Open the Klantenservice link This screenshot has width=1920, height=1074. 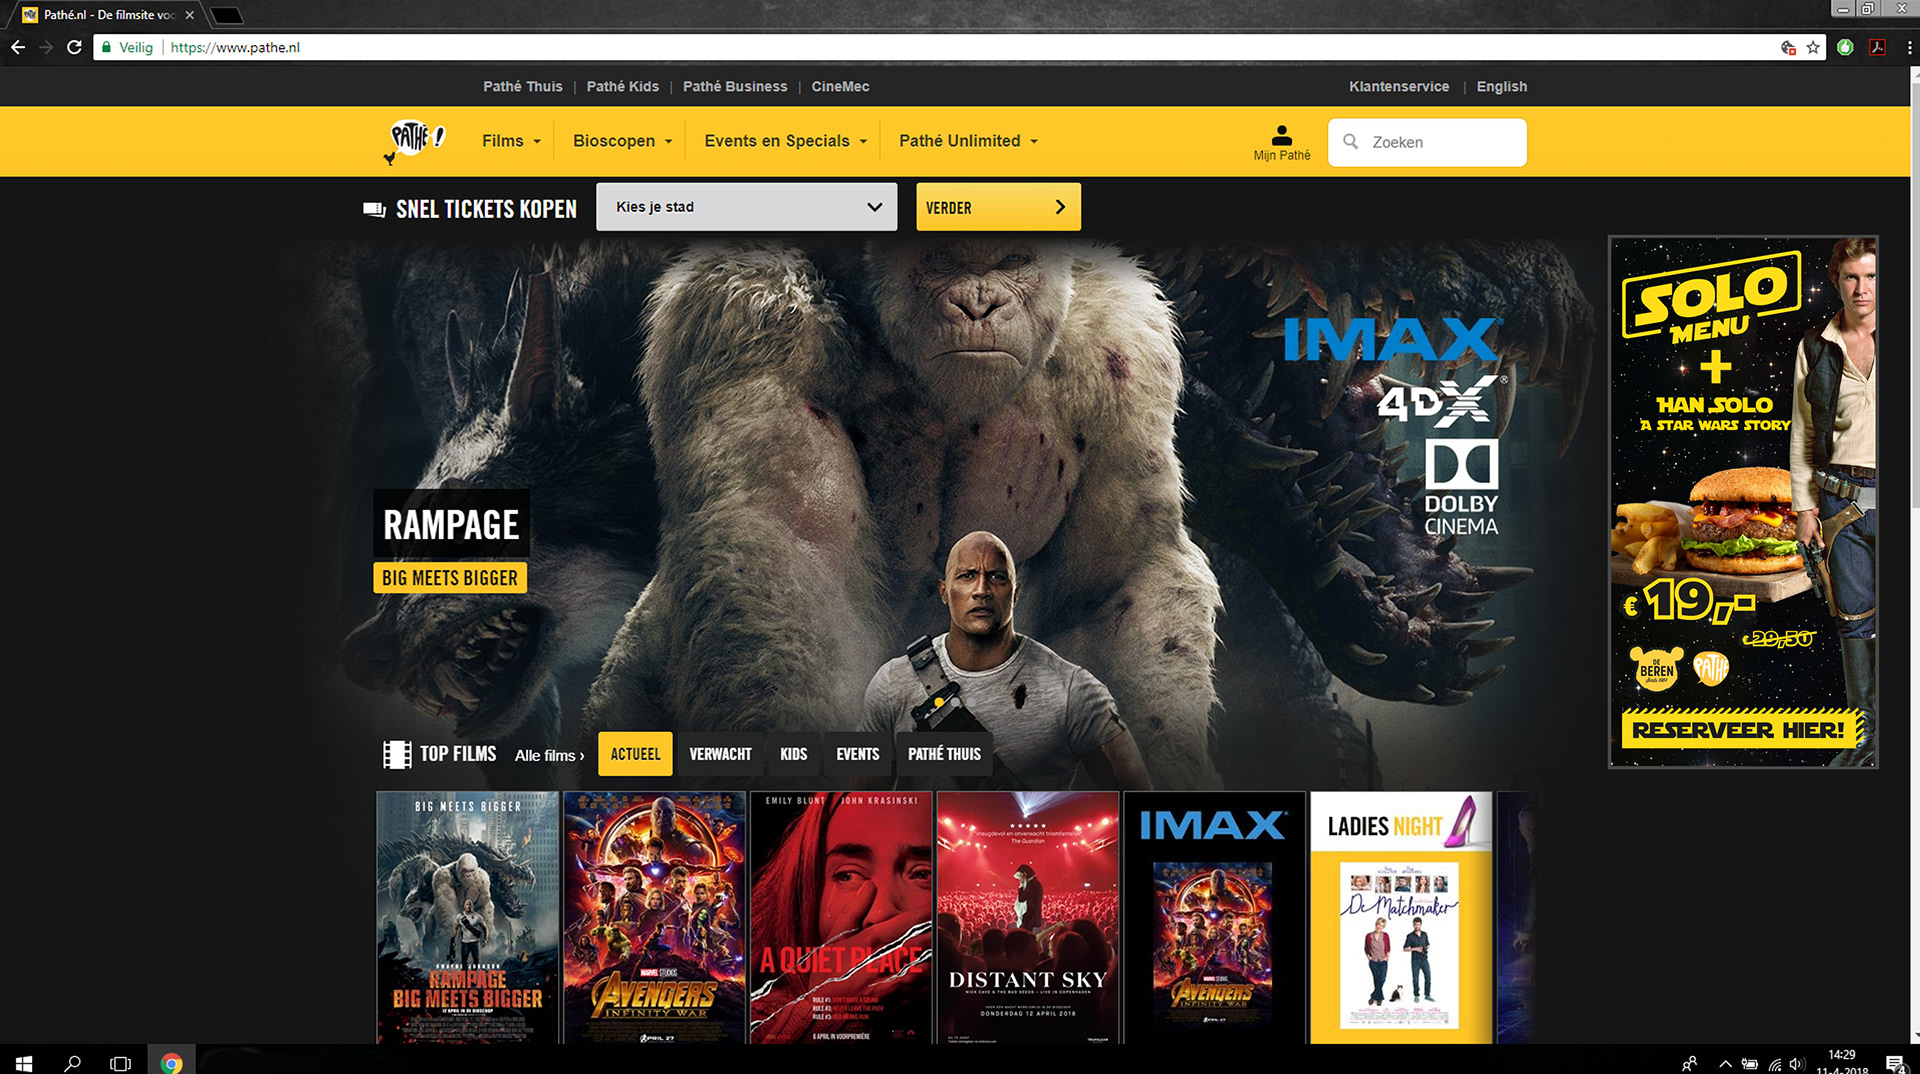pyautogui.click(x=1398, y=87)
